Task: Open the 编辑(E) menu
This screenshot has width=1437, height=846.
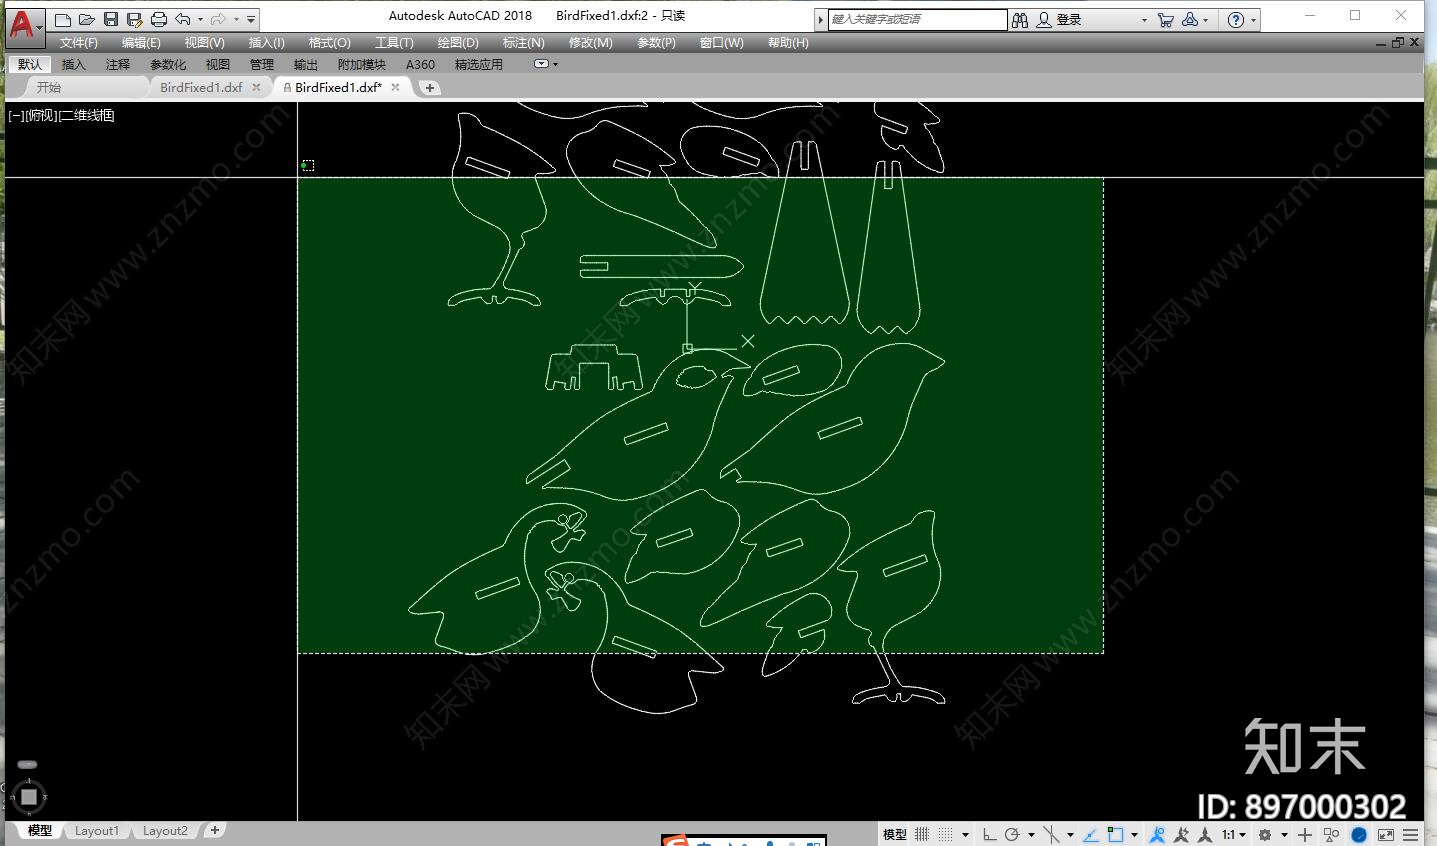Action: [x=141, y=43]
